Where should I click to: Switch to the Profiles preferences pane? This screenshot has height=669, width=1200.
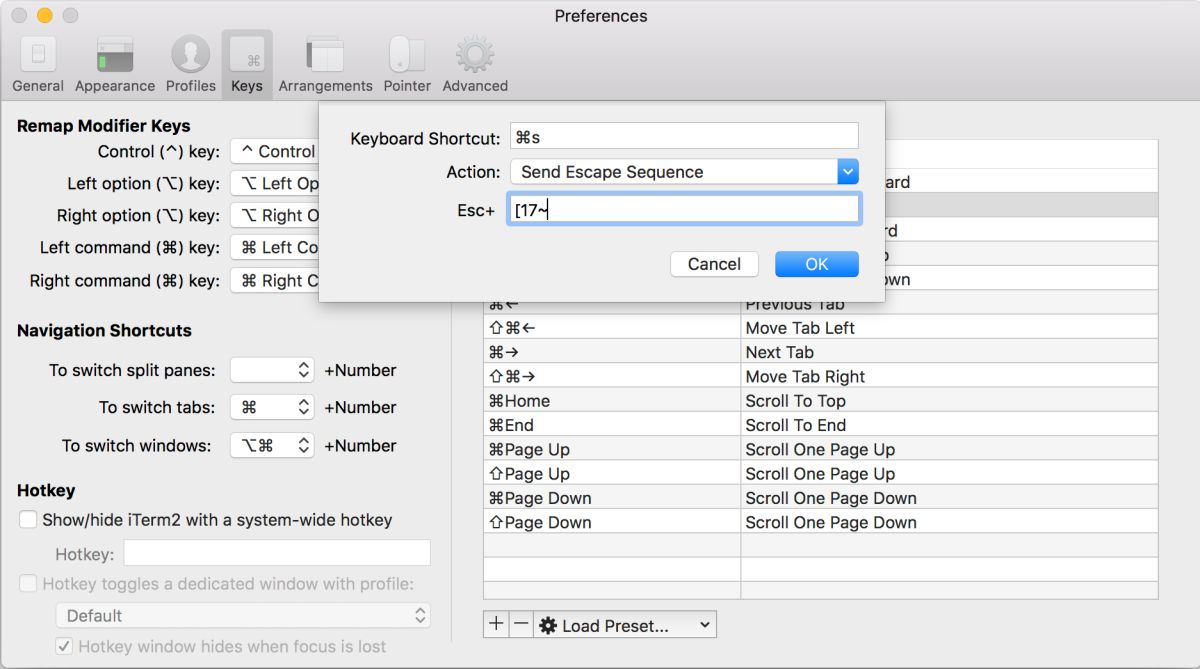pyautogui.click(x=190, y=64)
